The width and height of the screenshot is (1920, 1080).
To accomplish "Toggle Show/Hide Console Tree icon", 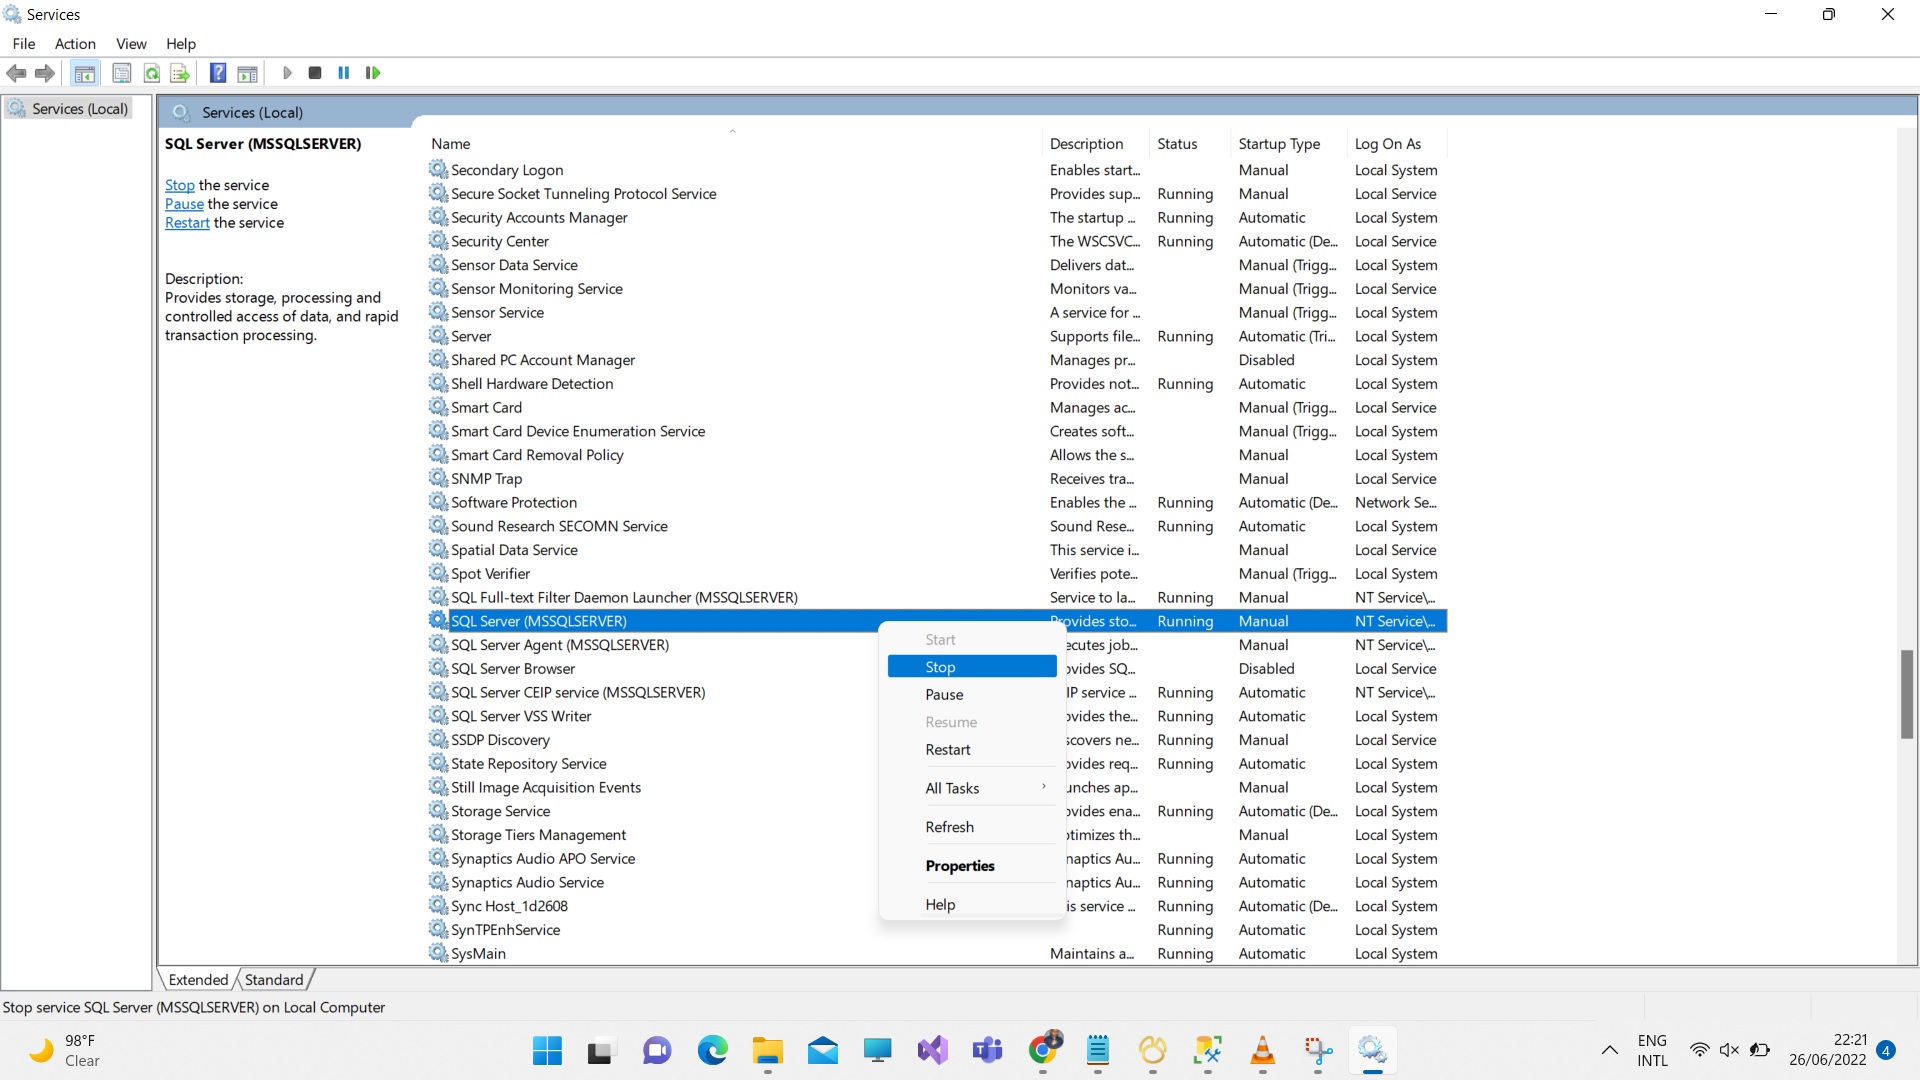I will tap(85, 73).
